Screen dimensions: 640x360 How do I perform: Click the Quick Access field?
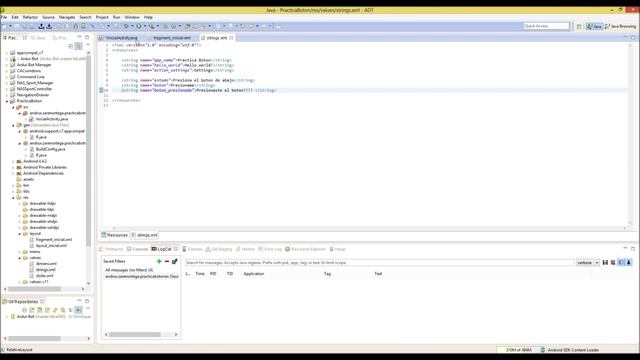pos(546,26)
